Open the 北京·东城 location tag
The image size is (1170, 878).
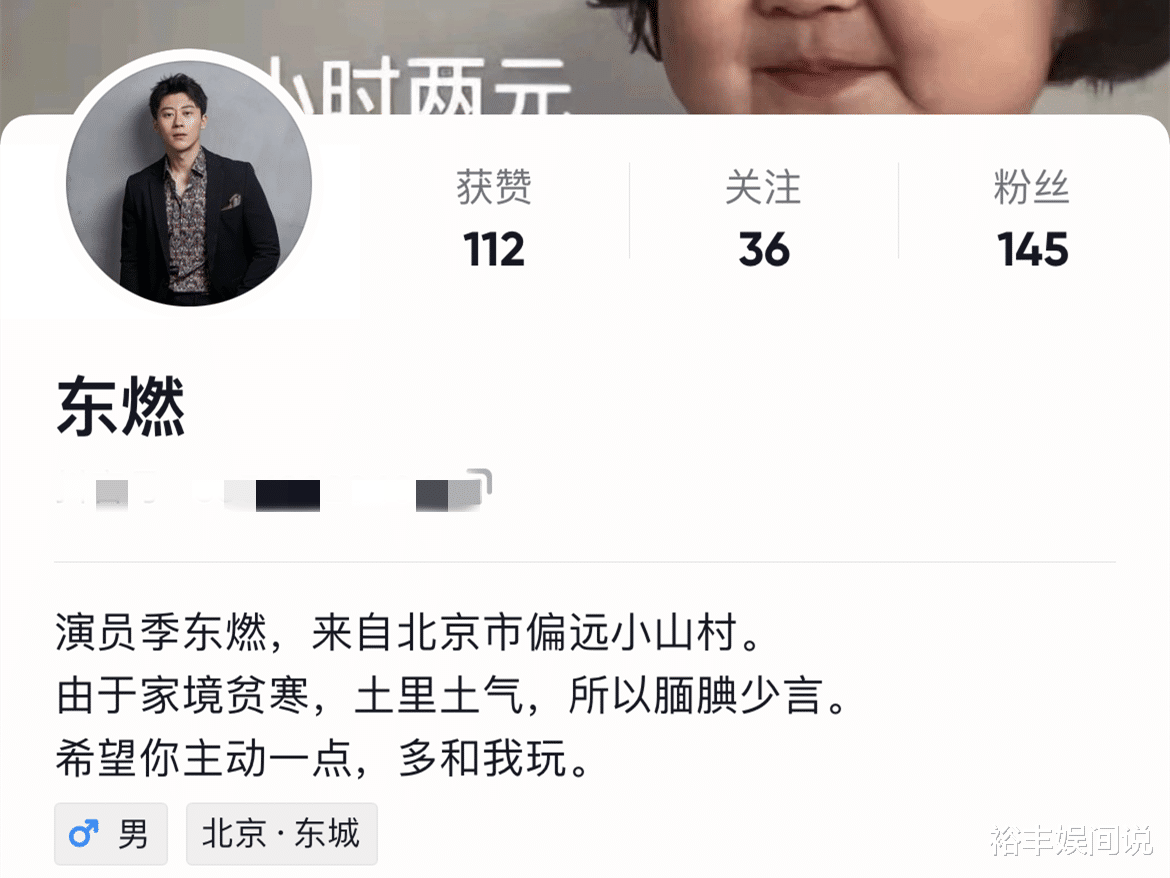click(x=281, y=834)
